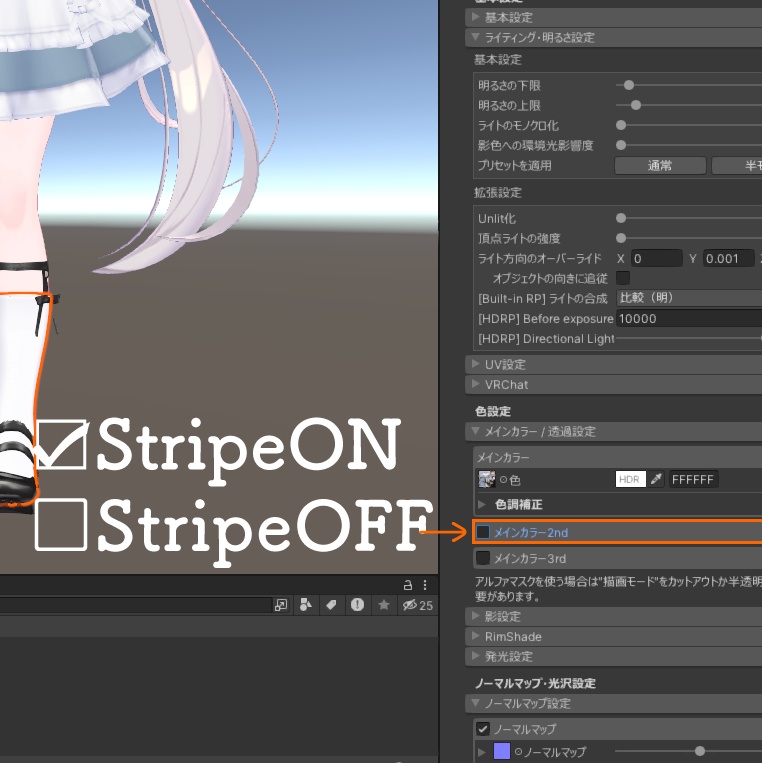The image size is (762, 763).
Task: Open the Project window three-dot menu
Action: (425, 585)
